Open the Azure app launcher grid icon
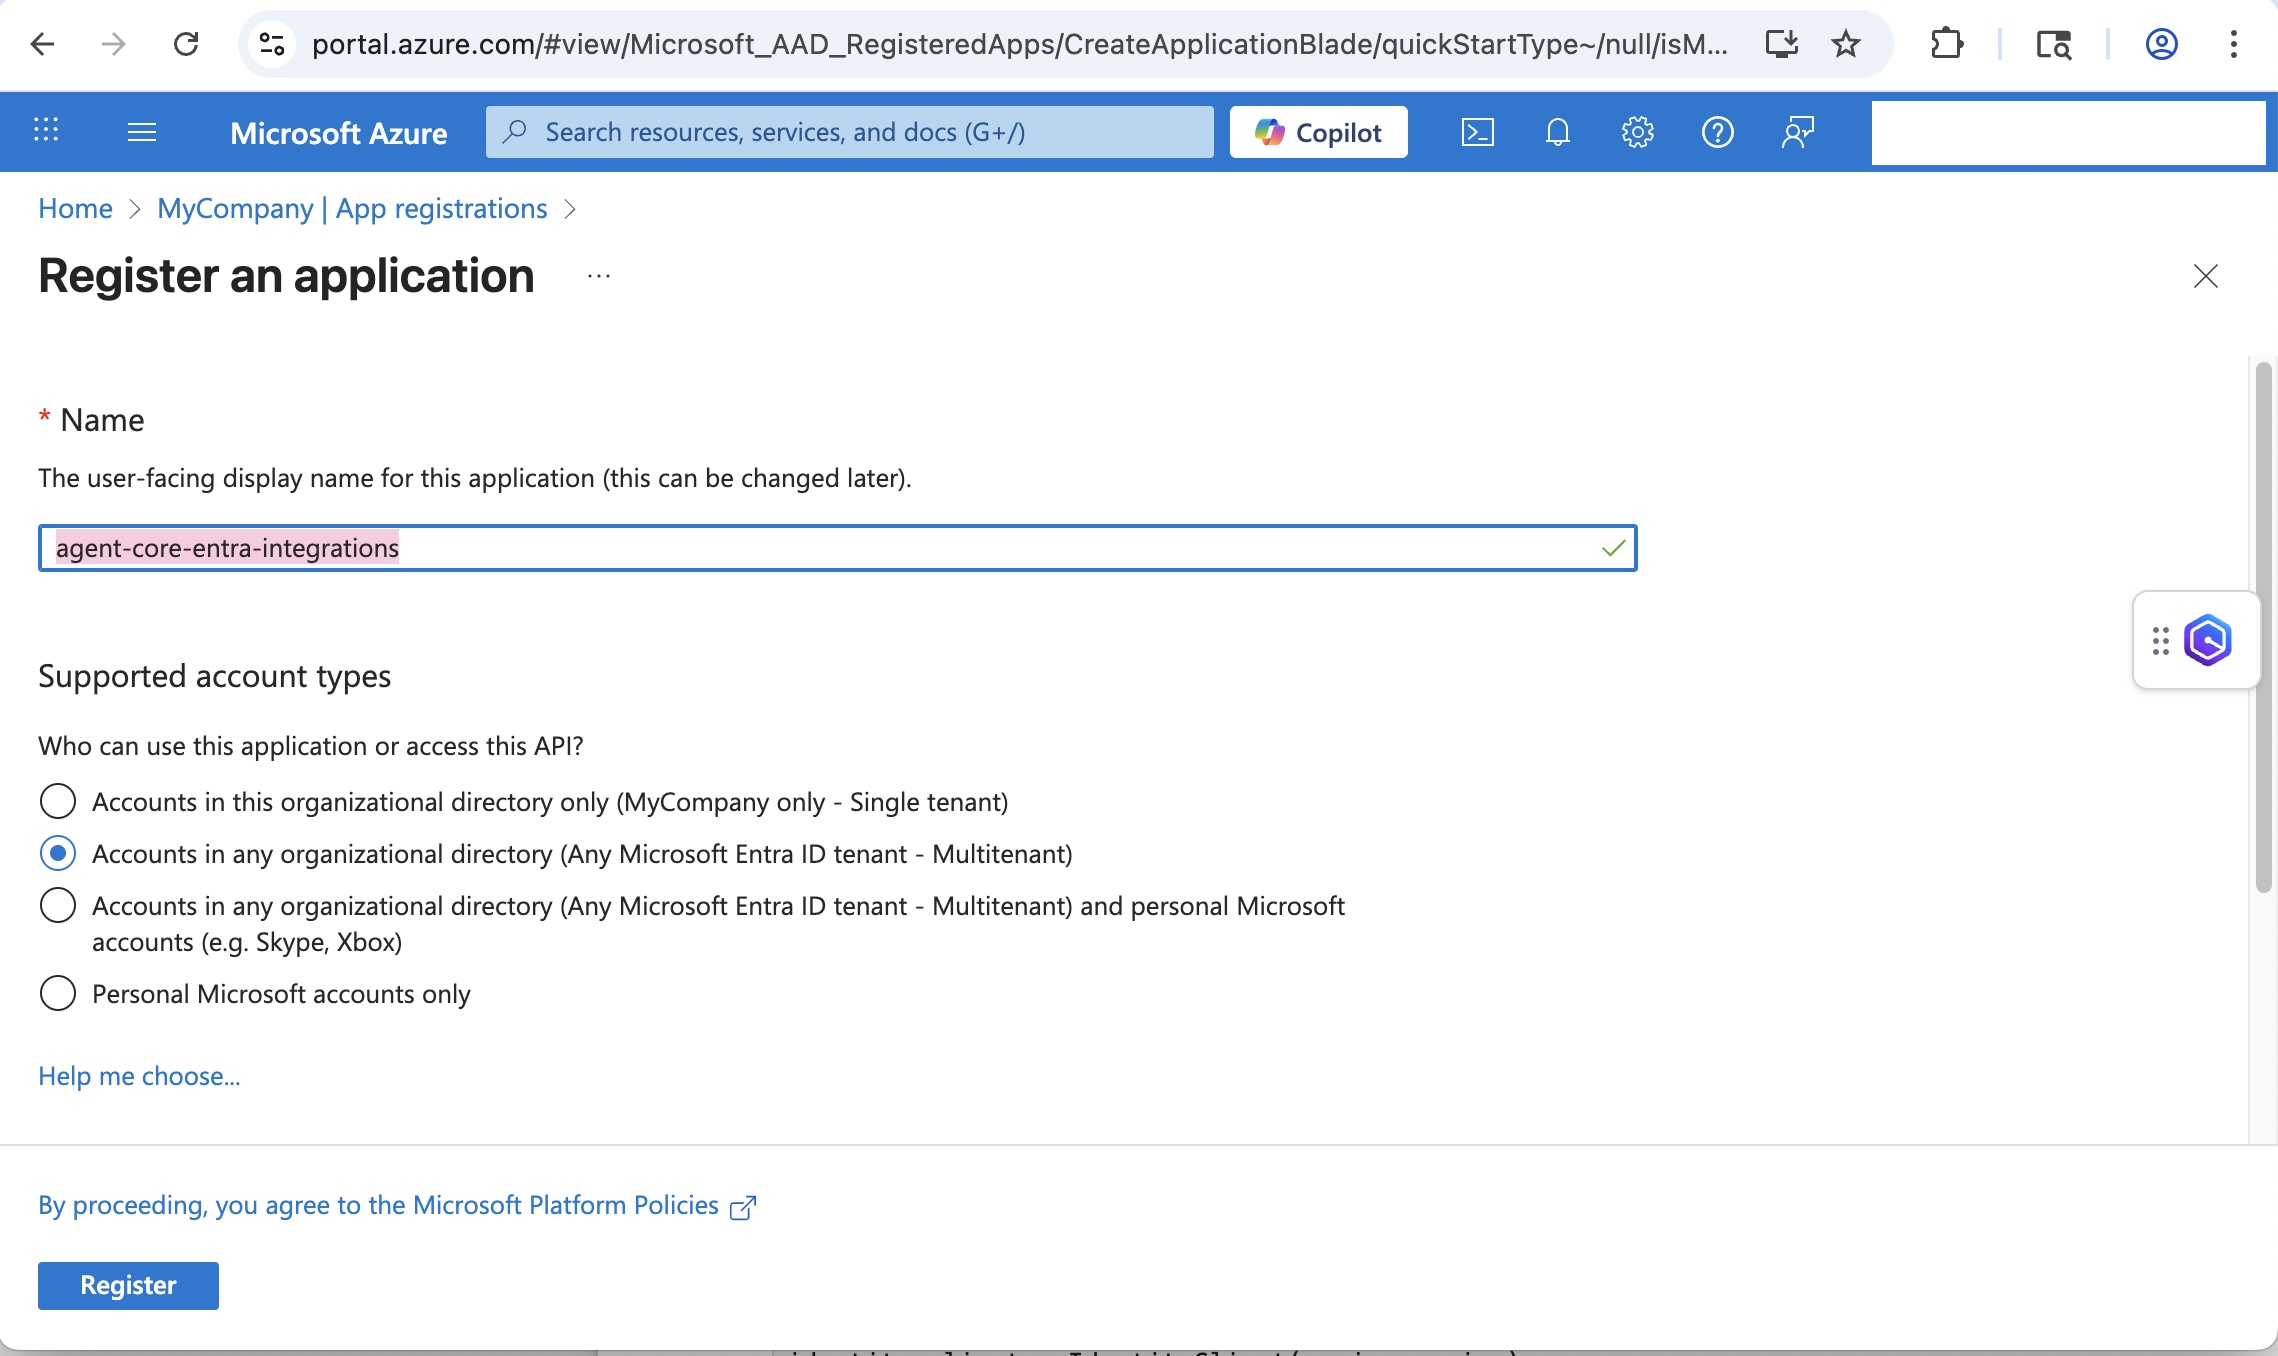 (46, 131)
